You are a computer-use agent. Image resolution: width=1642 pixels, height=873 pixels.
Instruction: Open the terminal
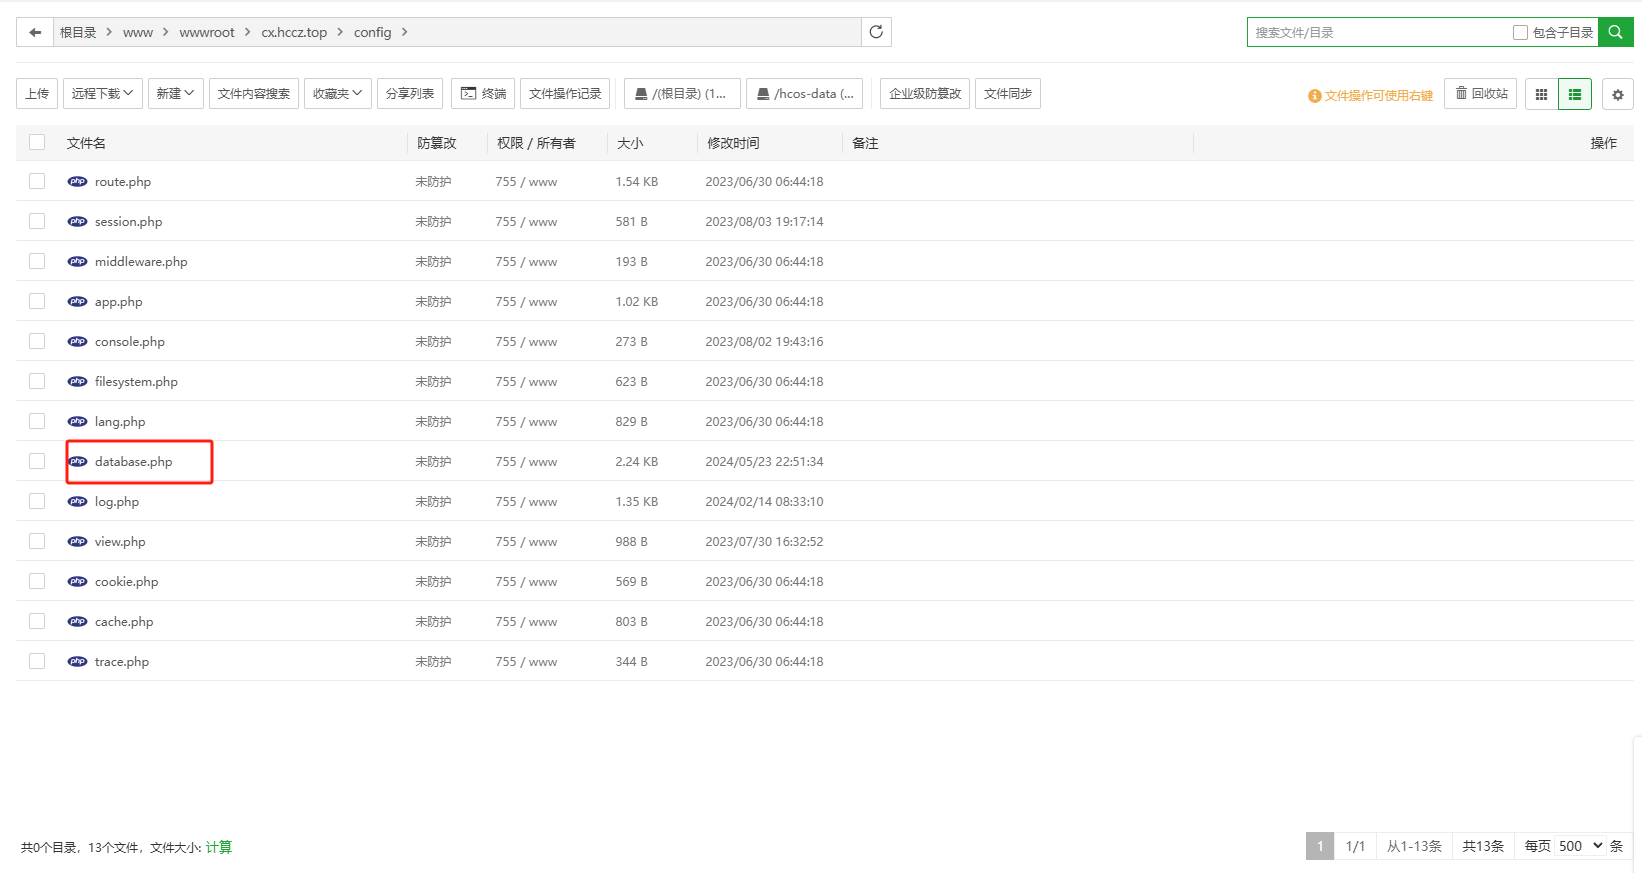point(483,93)
